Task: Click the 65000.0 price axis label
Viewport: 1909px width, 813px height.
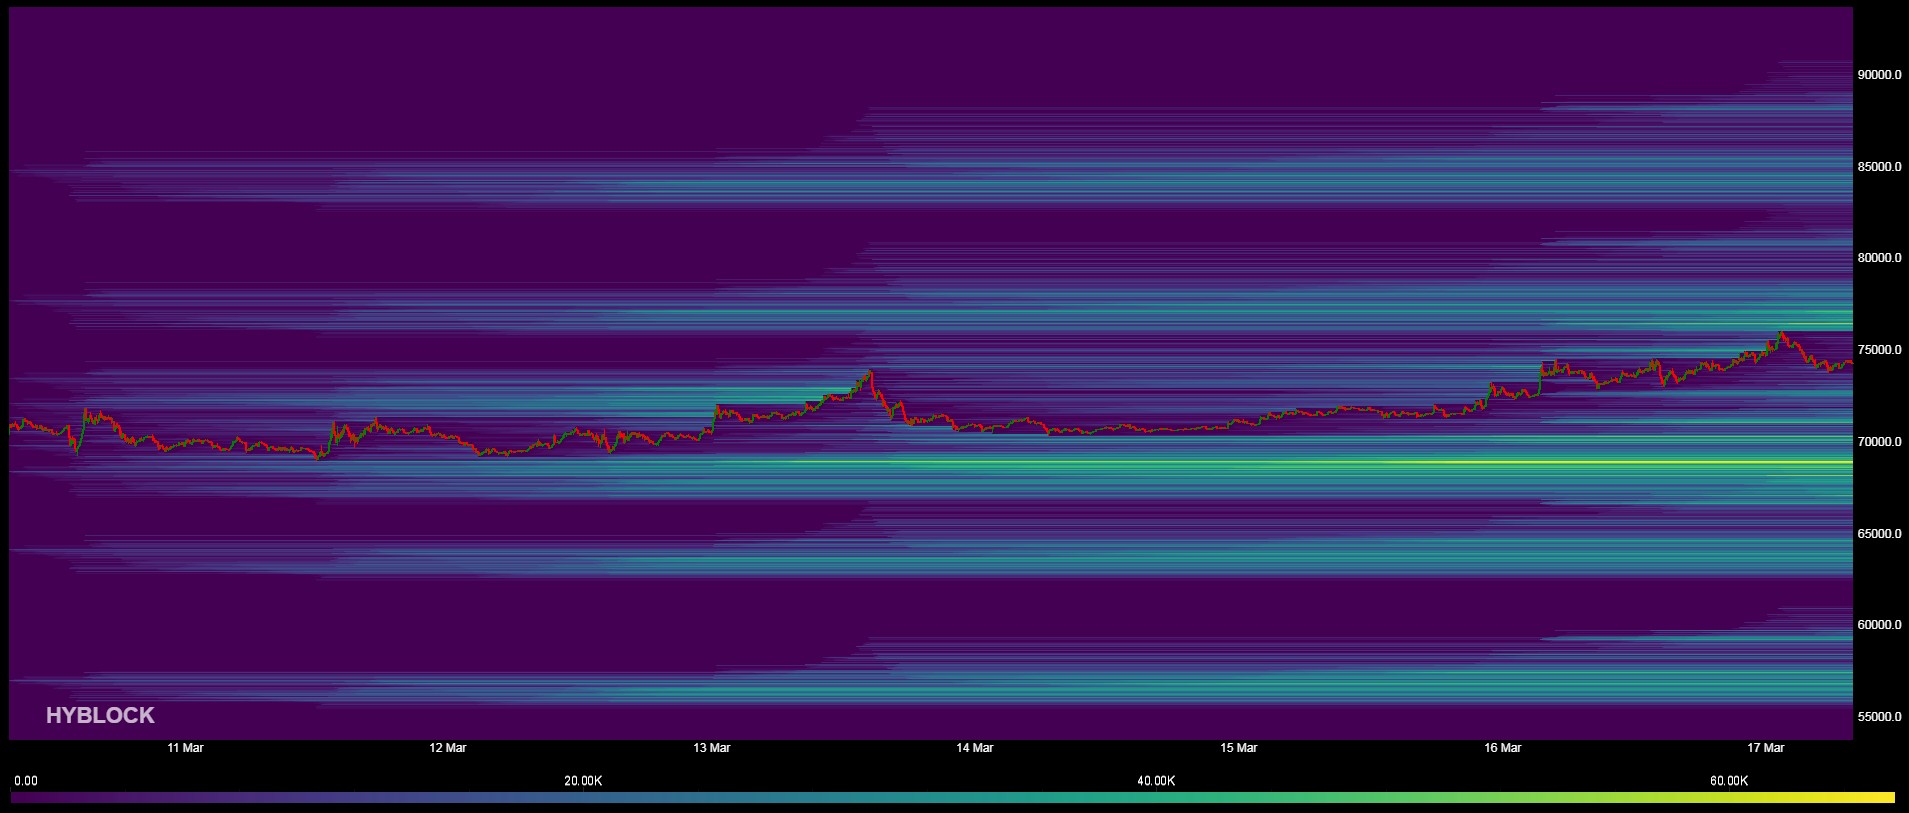Action: point(1879,534)
